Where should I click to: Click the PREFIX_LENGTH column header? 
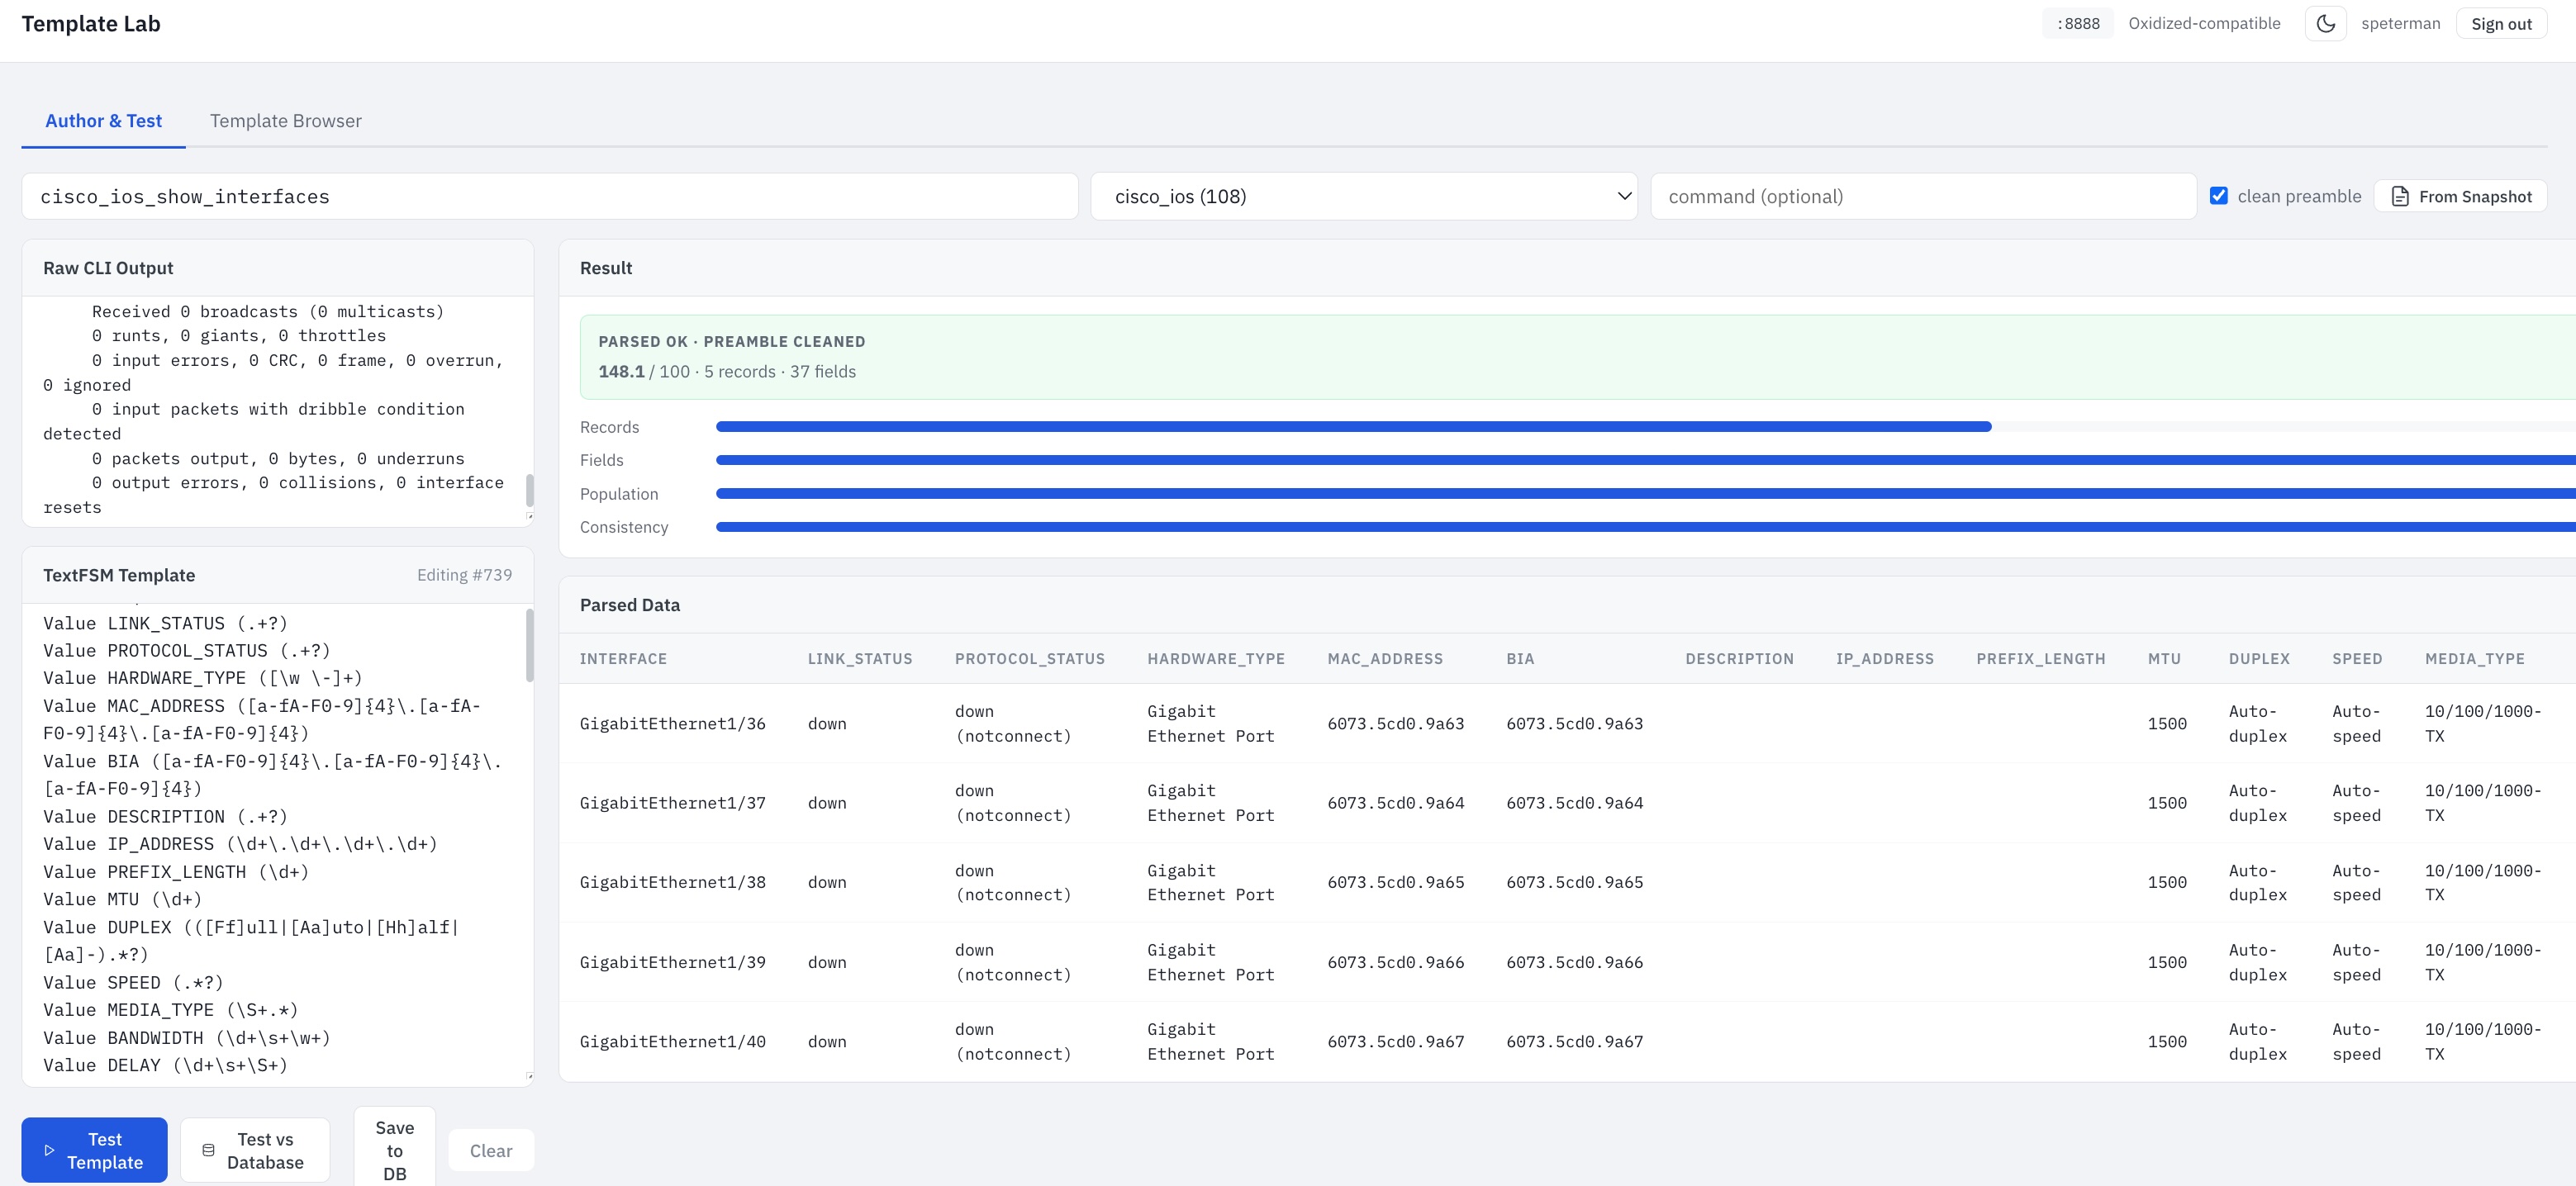(x=2041, y=659)
